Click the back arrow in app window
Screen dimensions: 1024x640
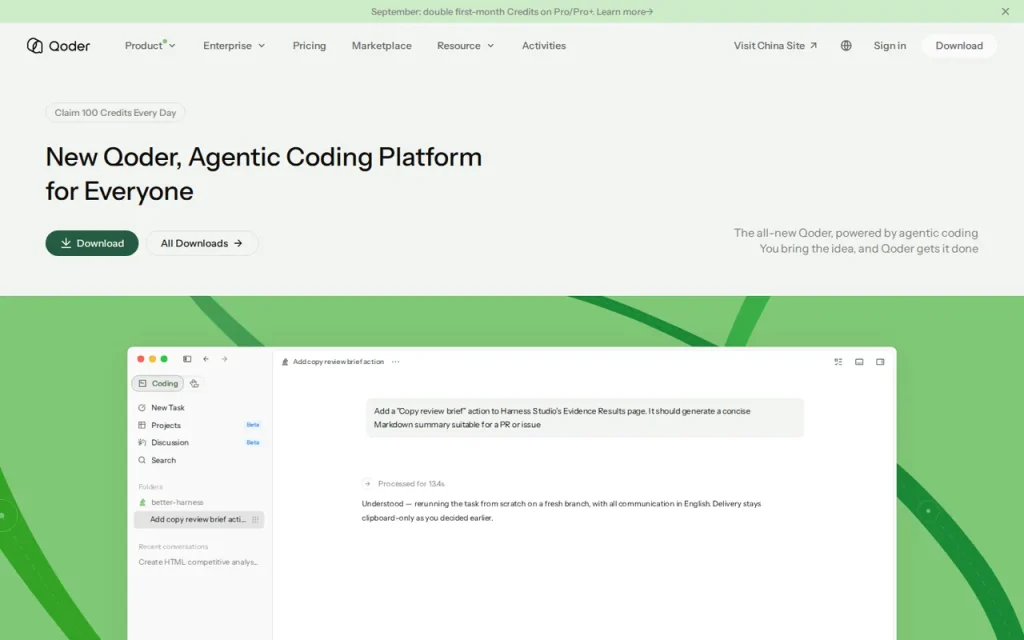206,359
